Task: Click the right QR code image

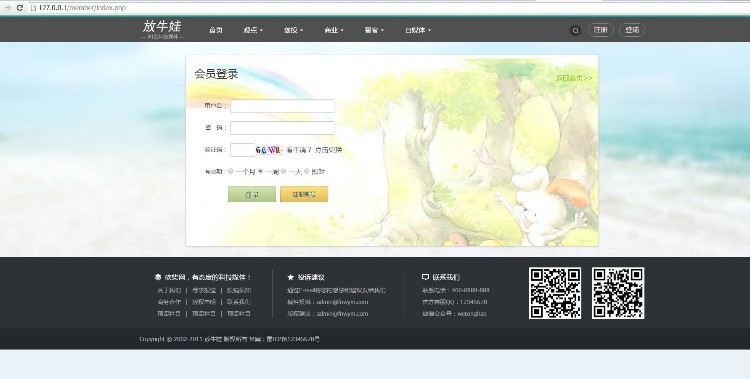Action: coord(618,293)
